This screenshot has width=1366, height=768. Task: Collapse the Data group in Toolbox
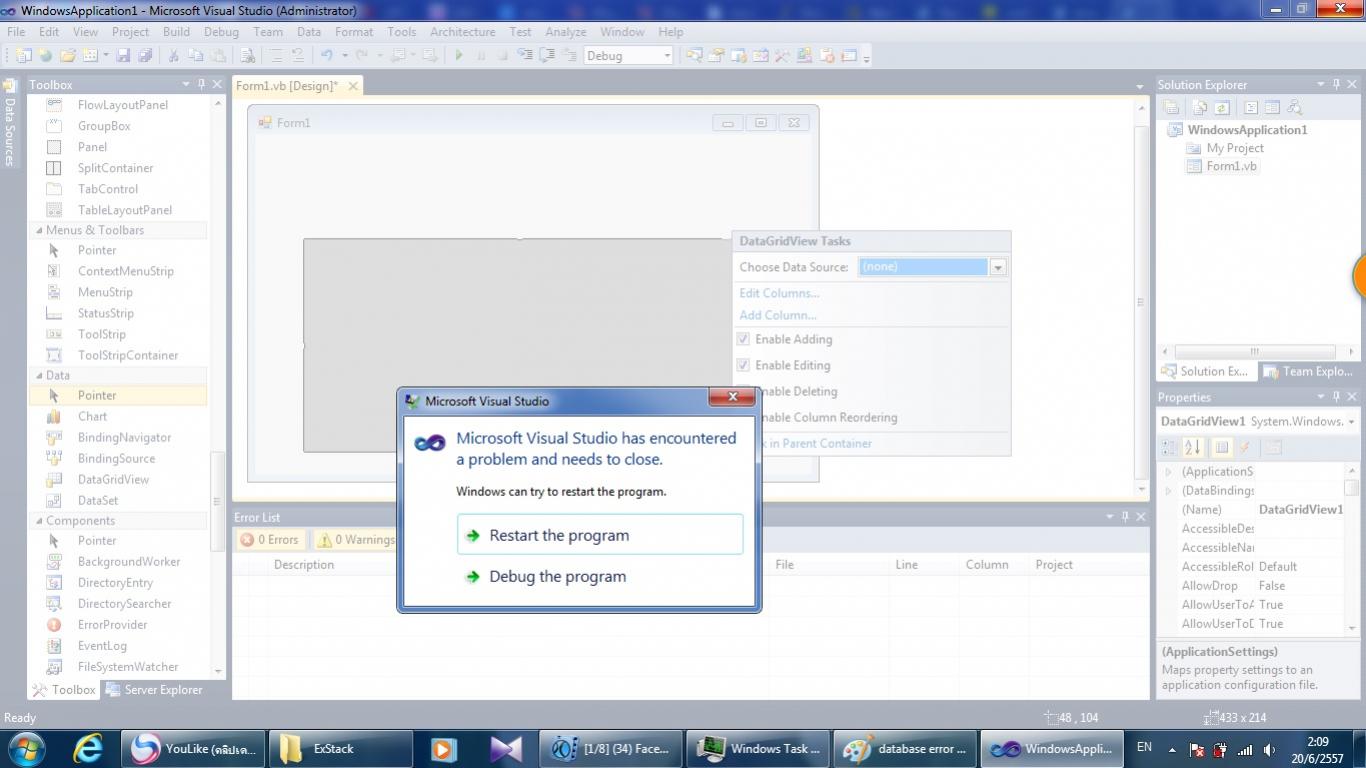(x=37, y=375)
